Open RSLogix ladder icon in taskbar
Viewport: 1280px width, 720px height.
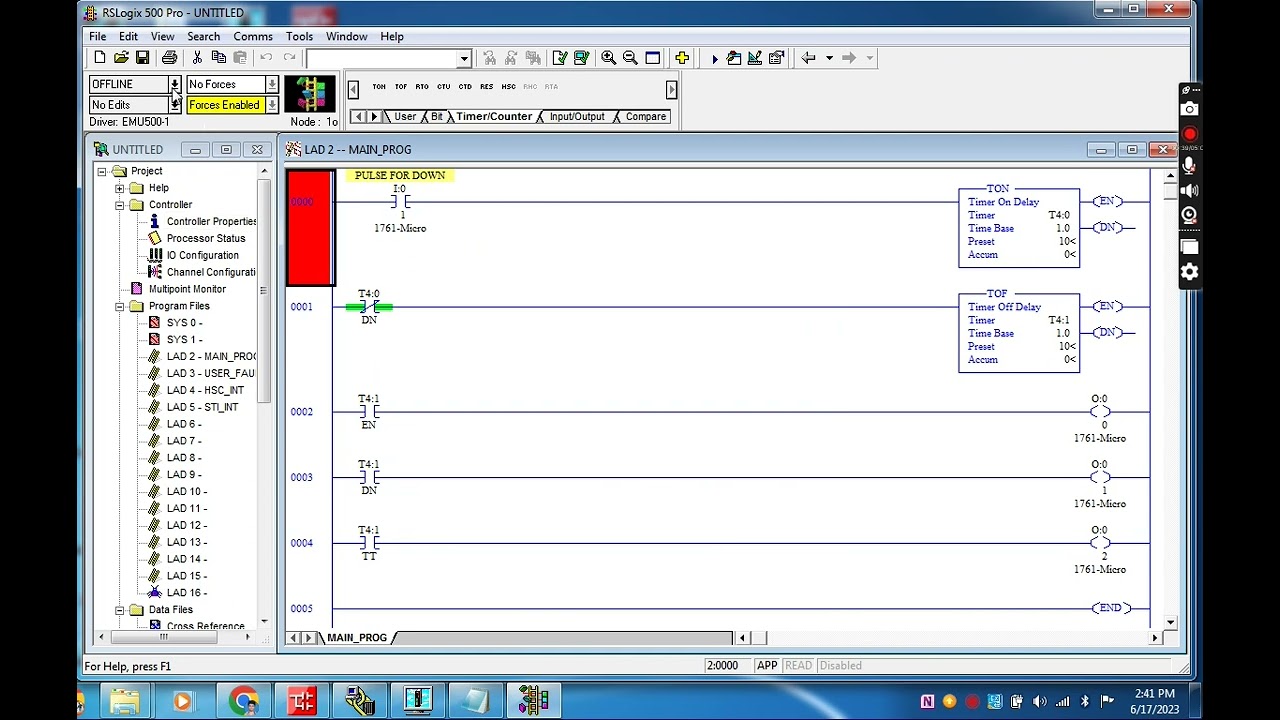tap(533, 701)
